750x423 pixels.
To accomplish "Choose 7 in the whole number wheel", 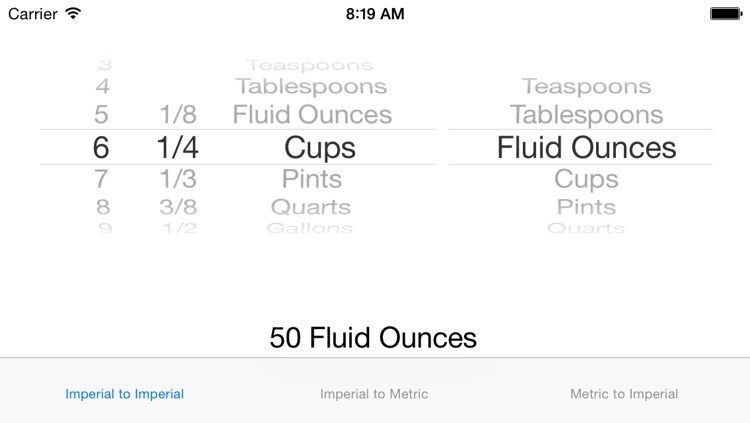I will (x=101, y=179).
